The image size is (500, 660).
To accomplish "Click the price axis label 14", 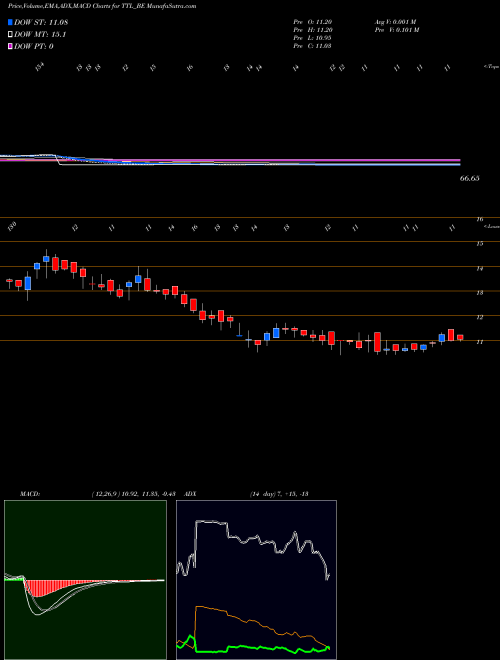I will tap(480, 268).
